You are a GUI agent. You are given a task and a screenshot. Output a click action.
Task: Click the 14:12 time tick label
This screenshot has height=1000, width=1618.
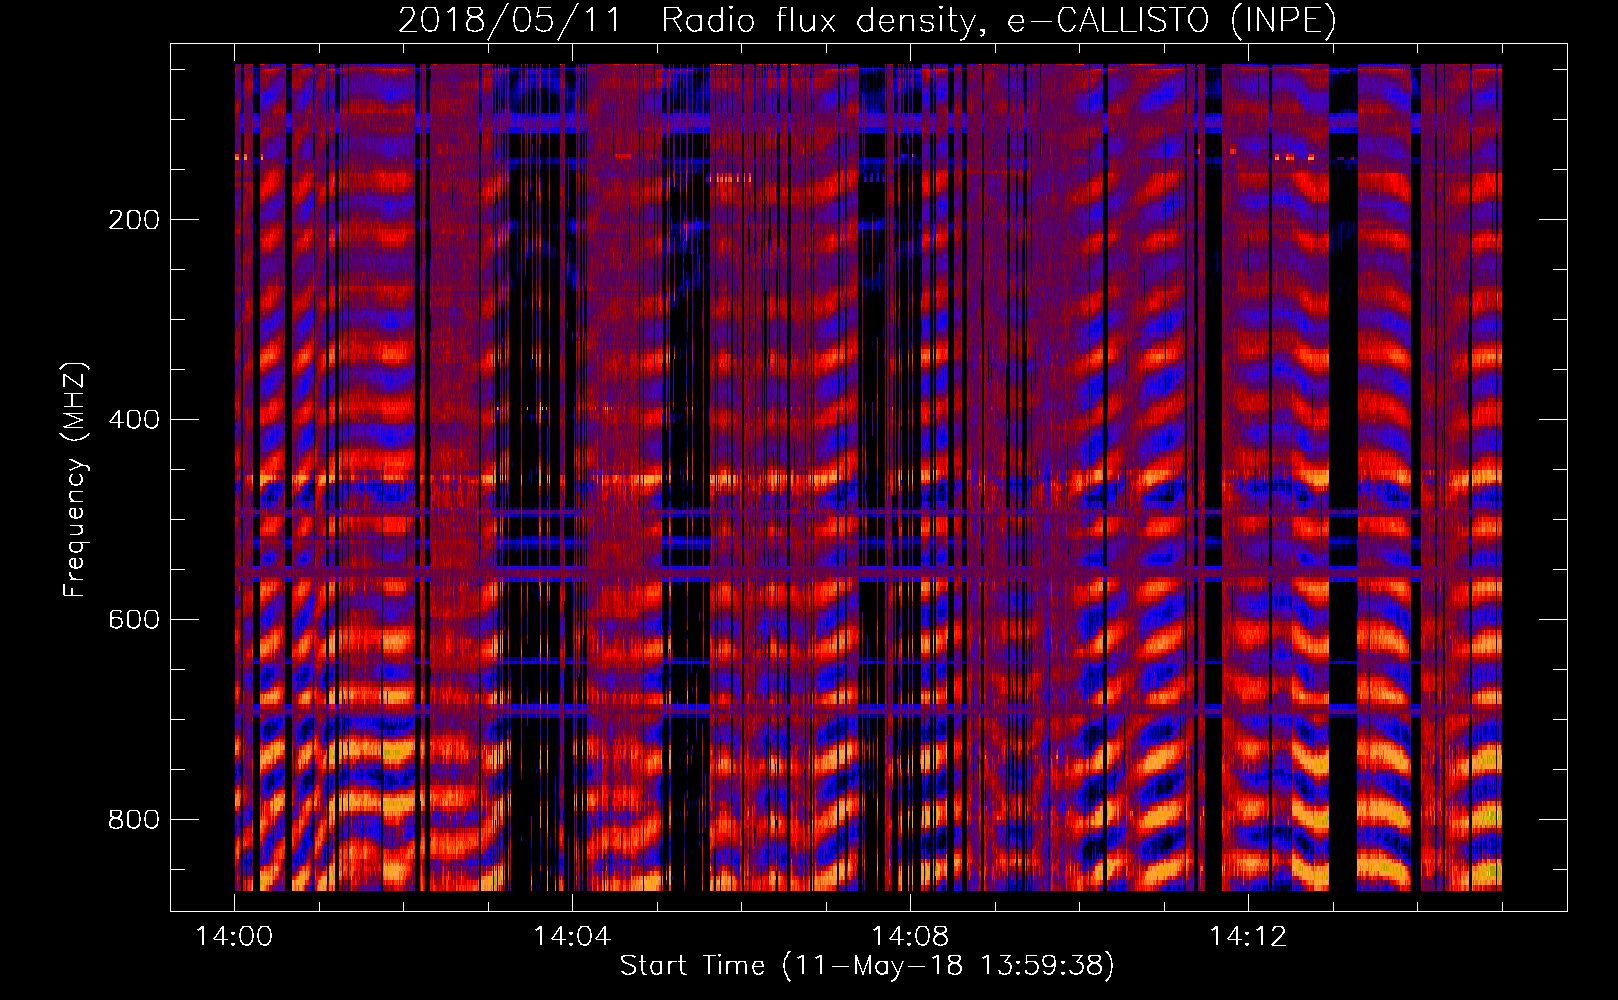[1248, 937]
